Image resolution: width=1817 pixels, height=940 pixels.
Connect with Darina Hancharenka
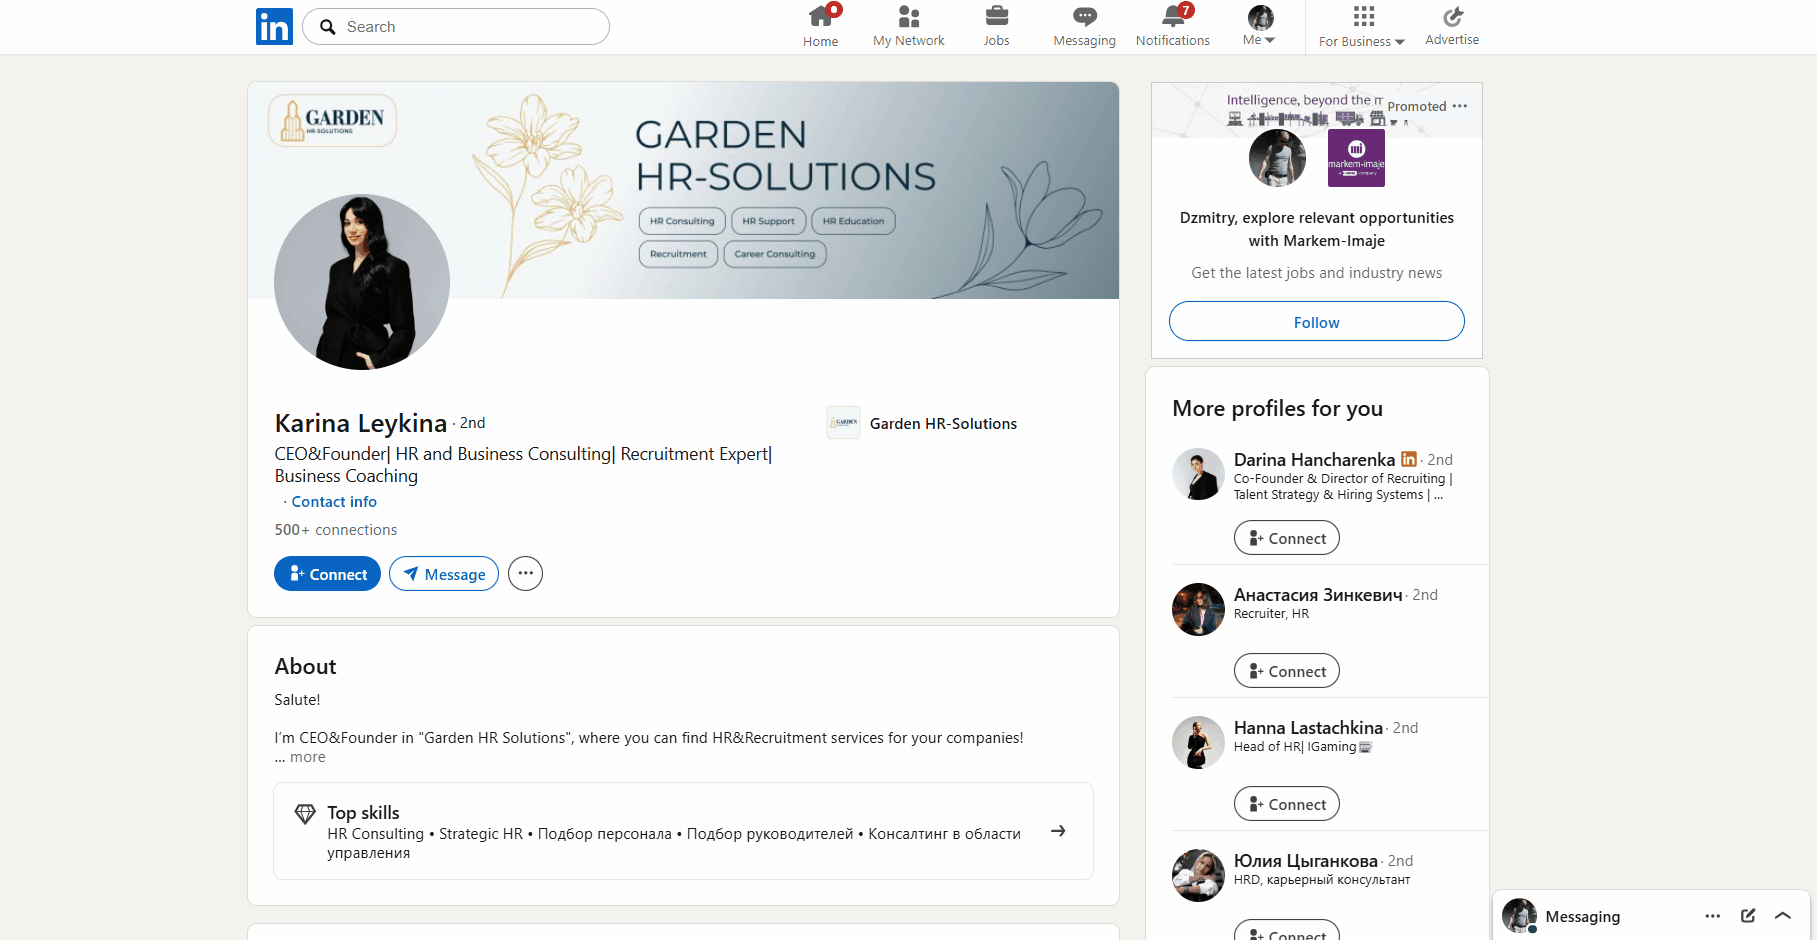pyautogui.click(x=1286, y=538)
